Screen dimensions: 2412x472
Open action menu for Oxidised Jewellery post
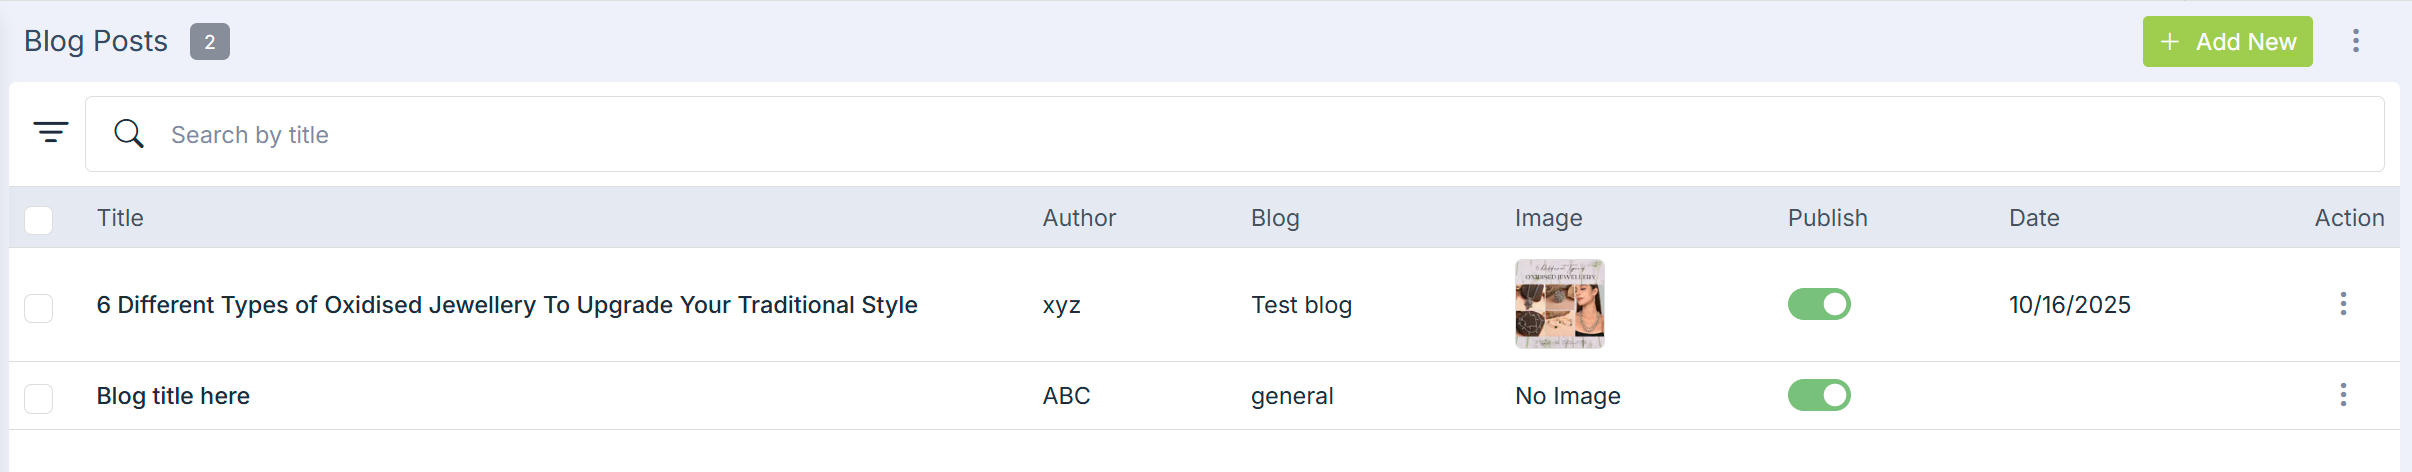pyautogui.click(x=2343, y=304)
